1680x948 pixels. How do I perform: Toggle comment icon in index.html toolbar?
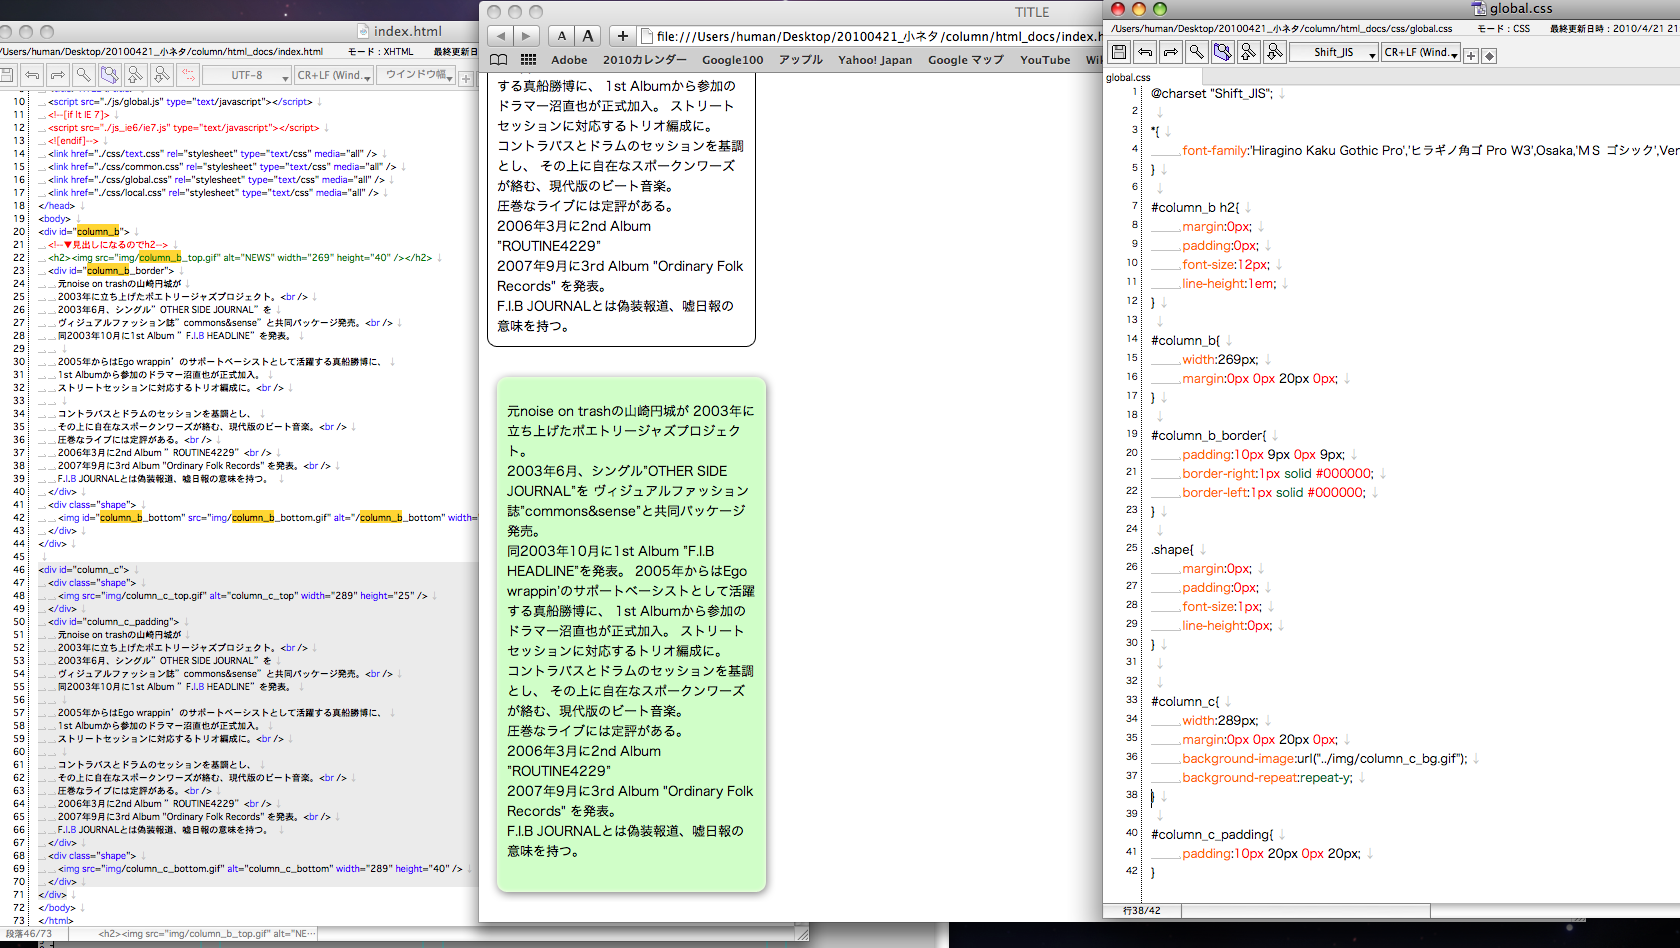click(x=188, y=75)
